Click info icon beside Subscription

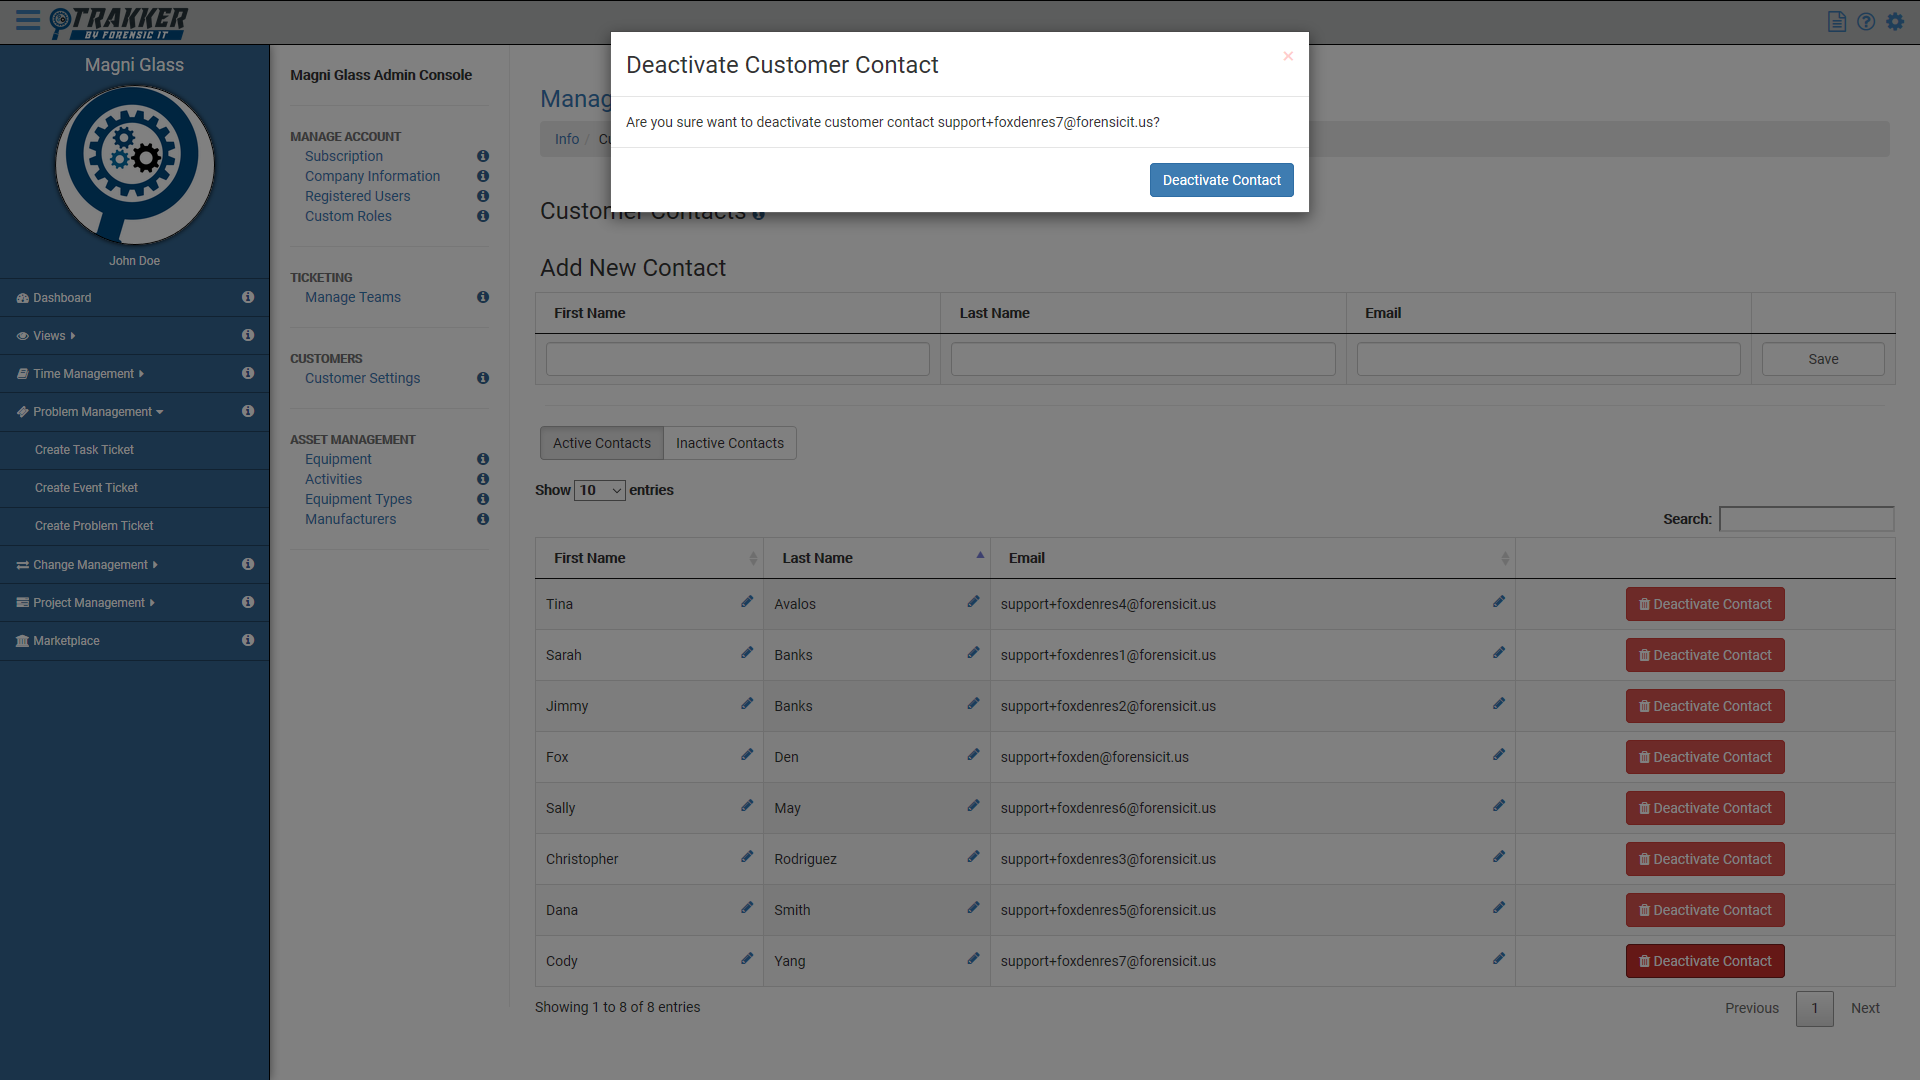483,156
